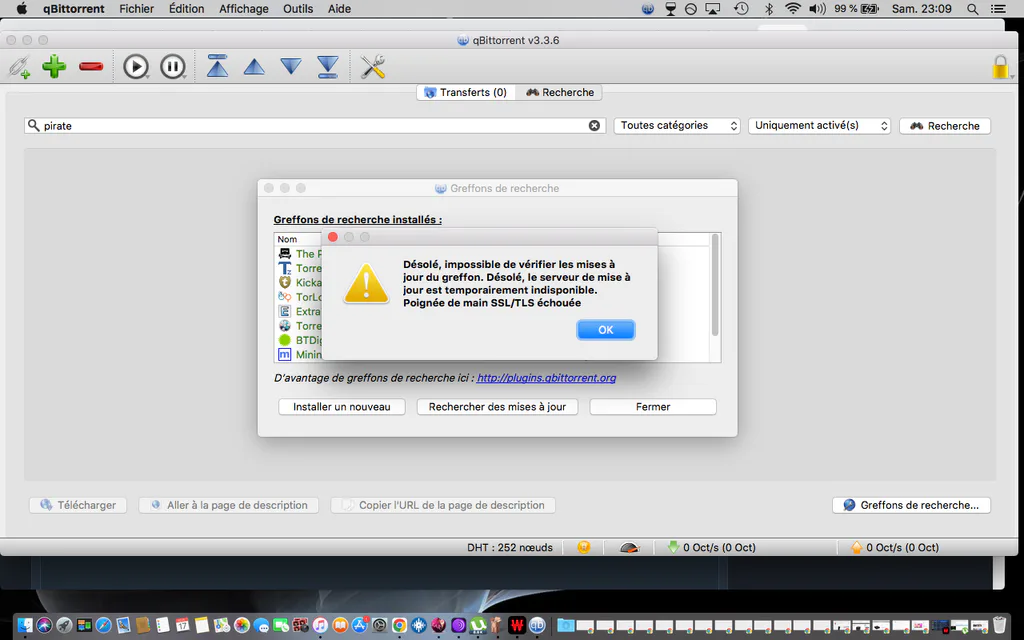This screenshot has width=1024, height=640.
Task: Switch to the Recherche tab
Action: (560, 92)
